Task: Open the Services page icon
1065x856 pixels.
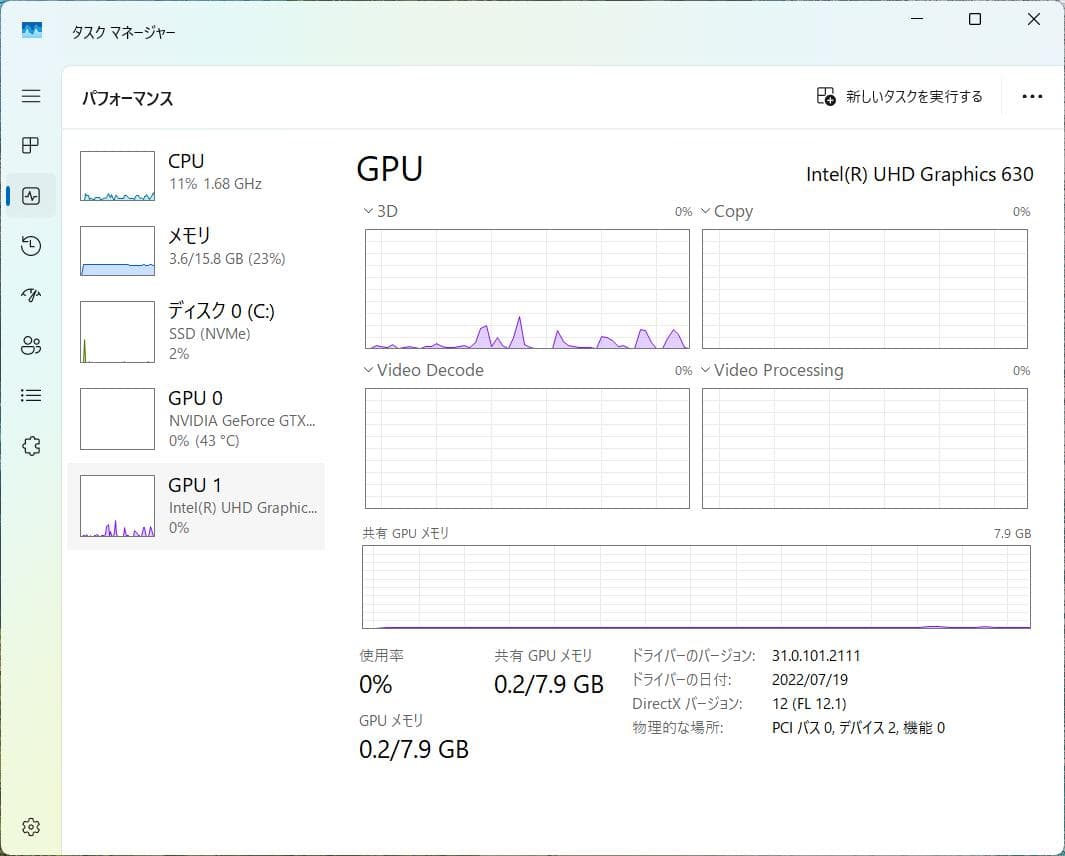Action: click(x=31, y=446)
